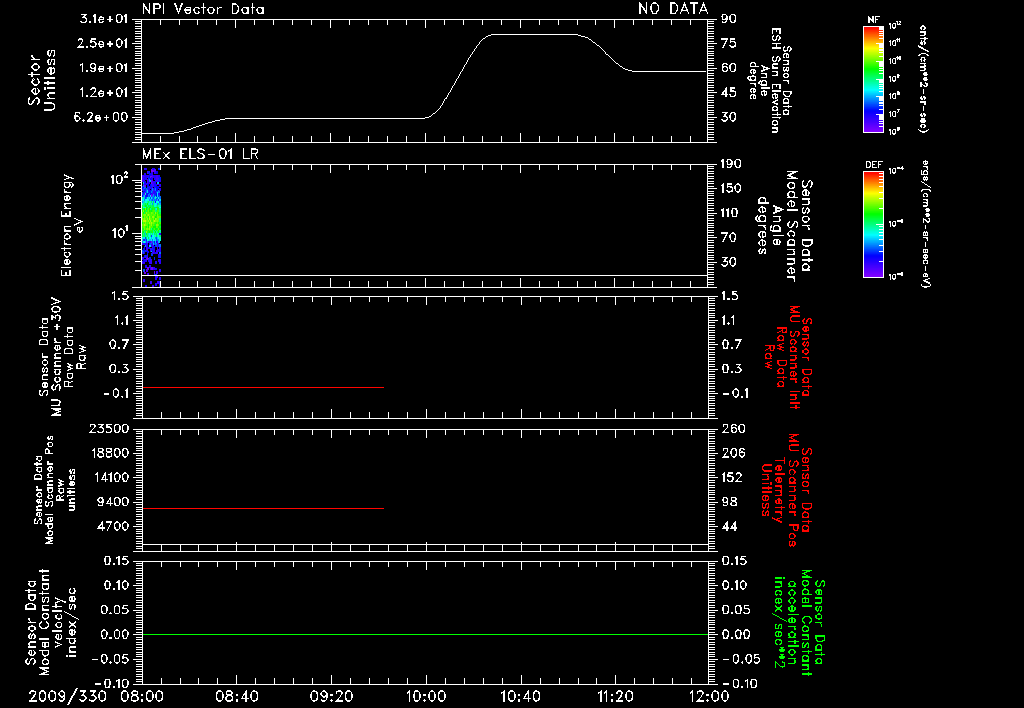Click the '60' Sun Elevation tick label
The width and height of the screenshot is (1024, 708).
[729, 68]
